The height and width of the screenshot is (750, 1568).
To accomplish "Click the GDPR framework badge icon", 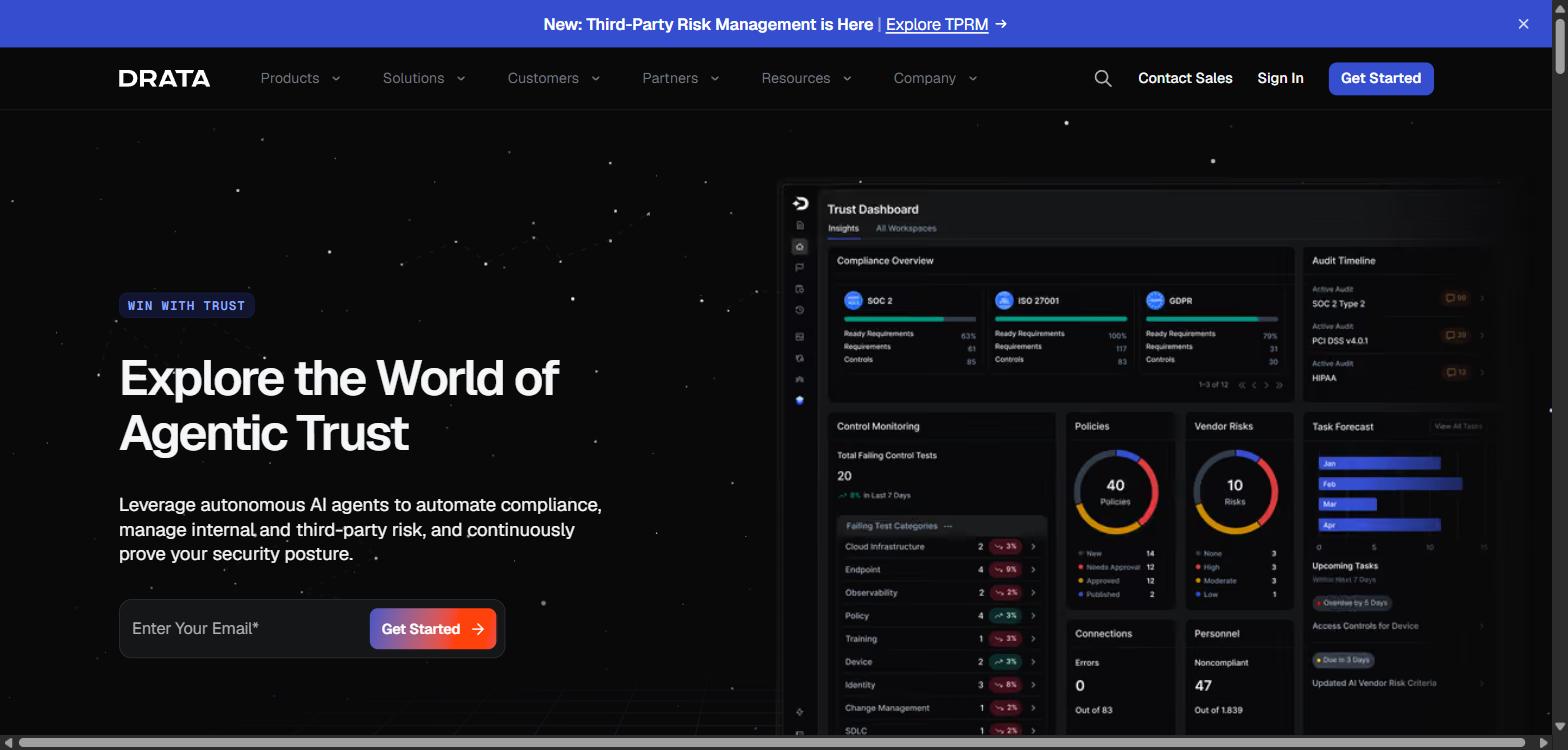I will tap(1155, 300).
